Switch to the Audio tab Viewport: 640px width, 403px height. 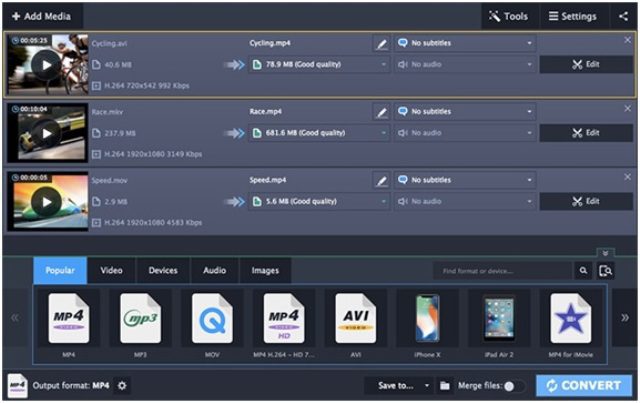(215, 270)
